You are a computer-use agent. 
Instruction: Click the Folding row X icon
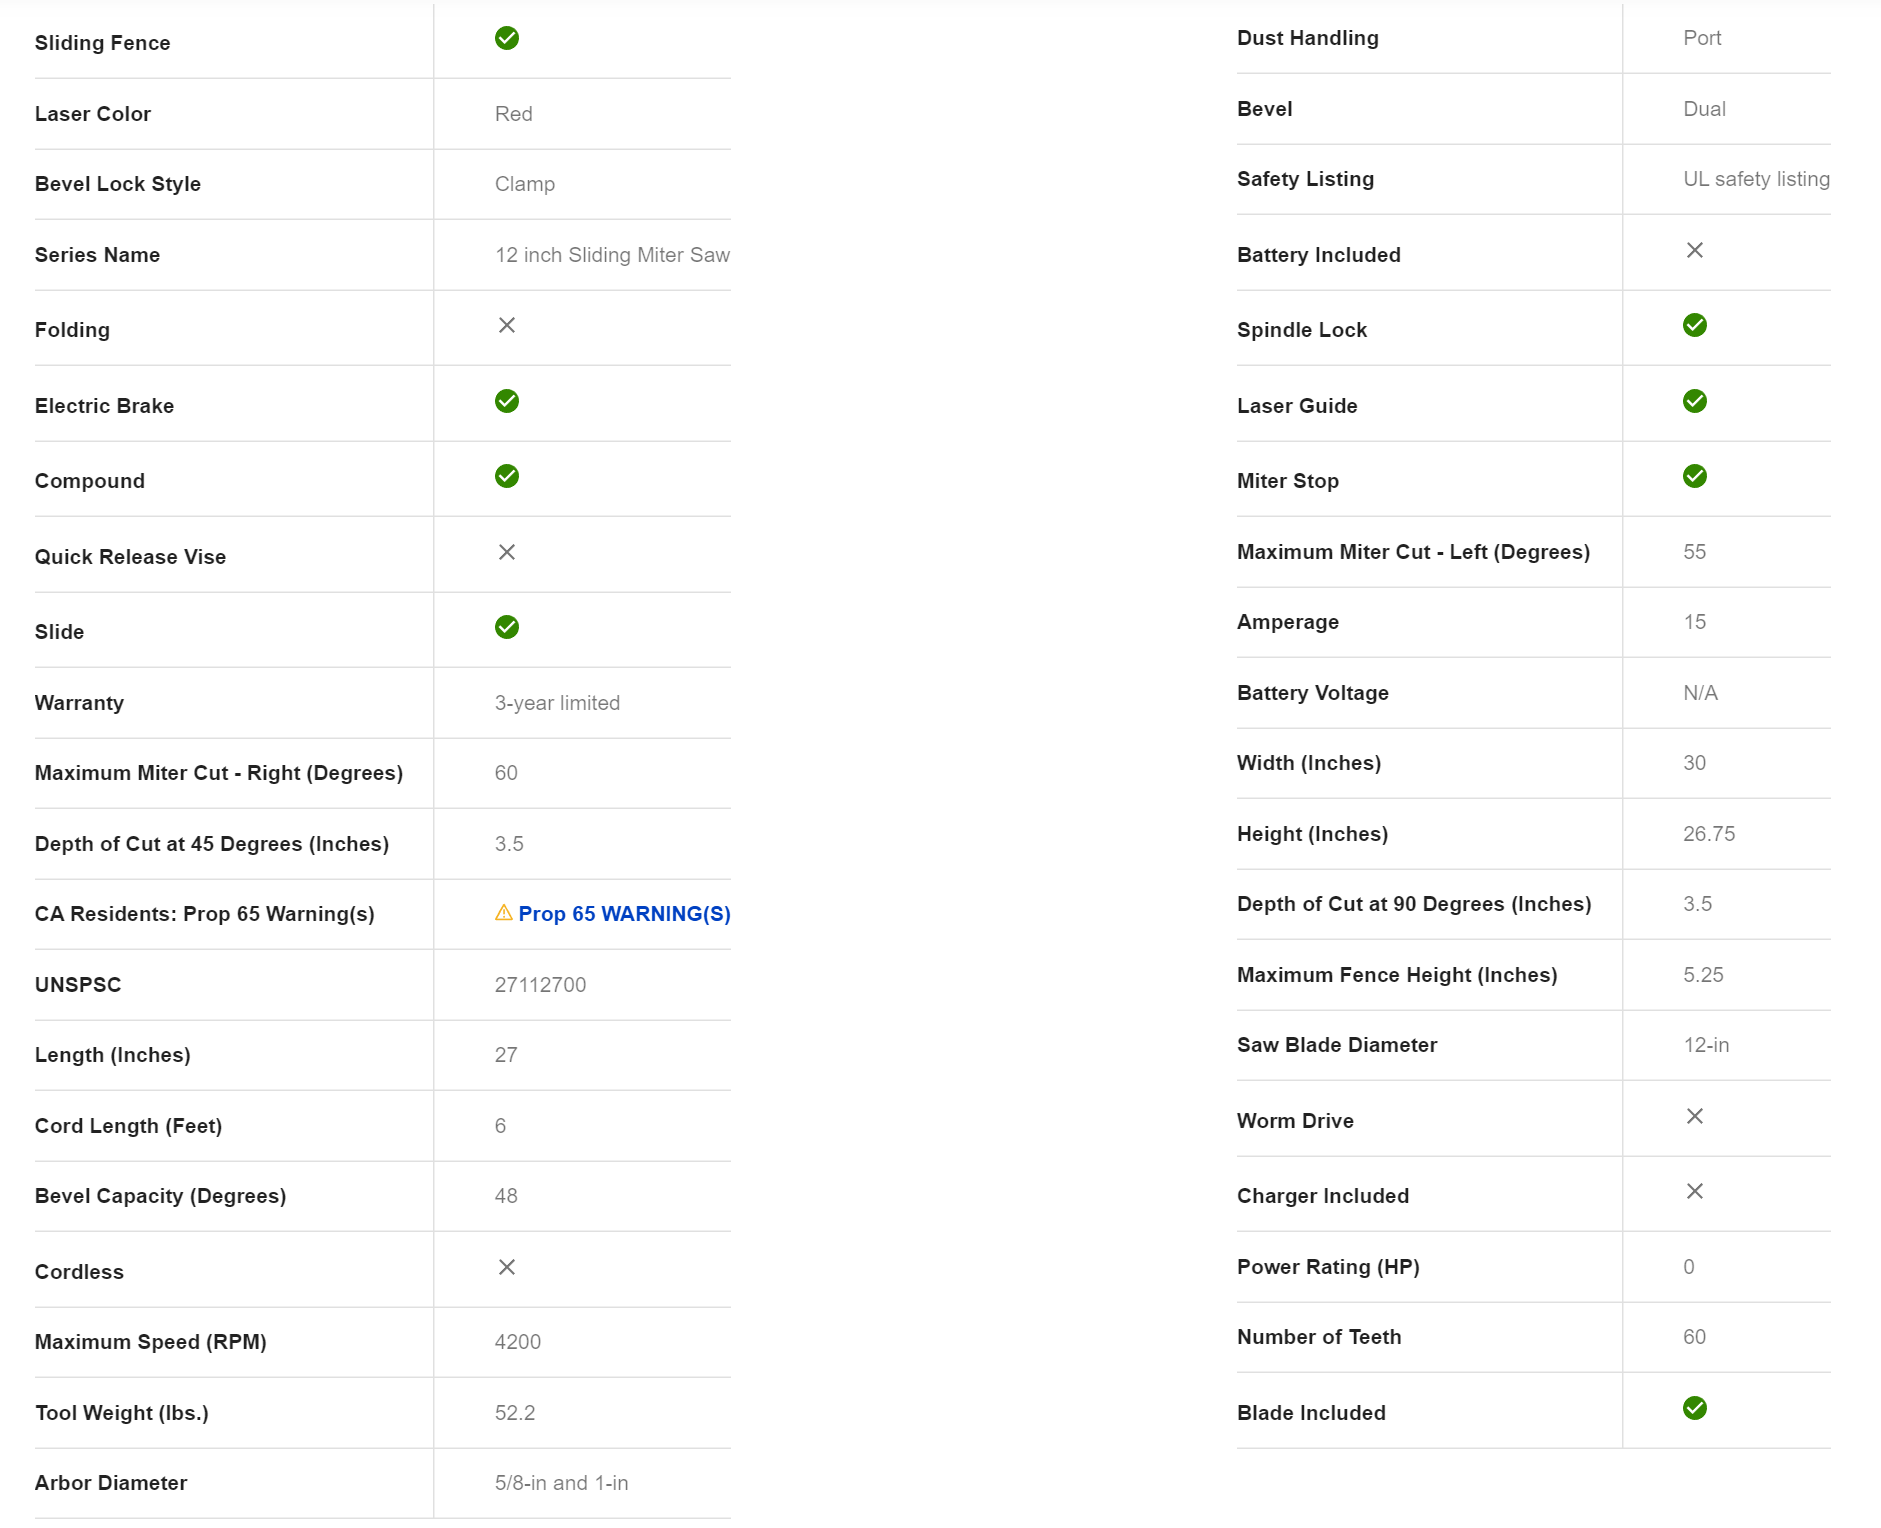507,325
